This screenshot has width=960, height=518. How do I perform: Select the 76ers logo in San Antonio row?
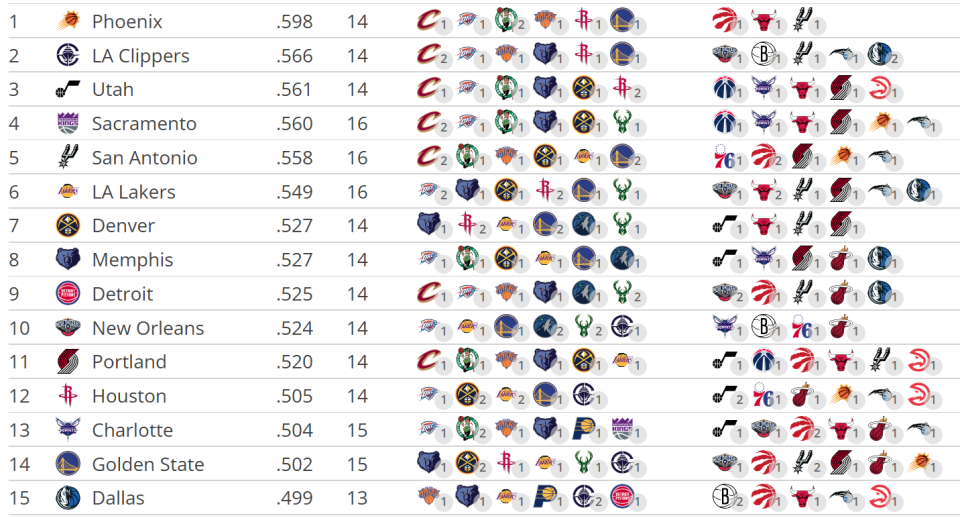(x=723, y=157)
